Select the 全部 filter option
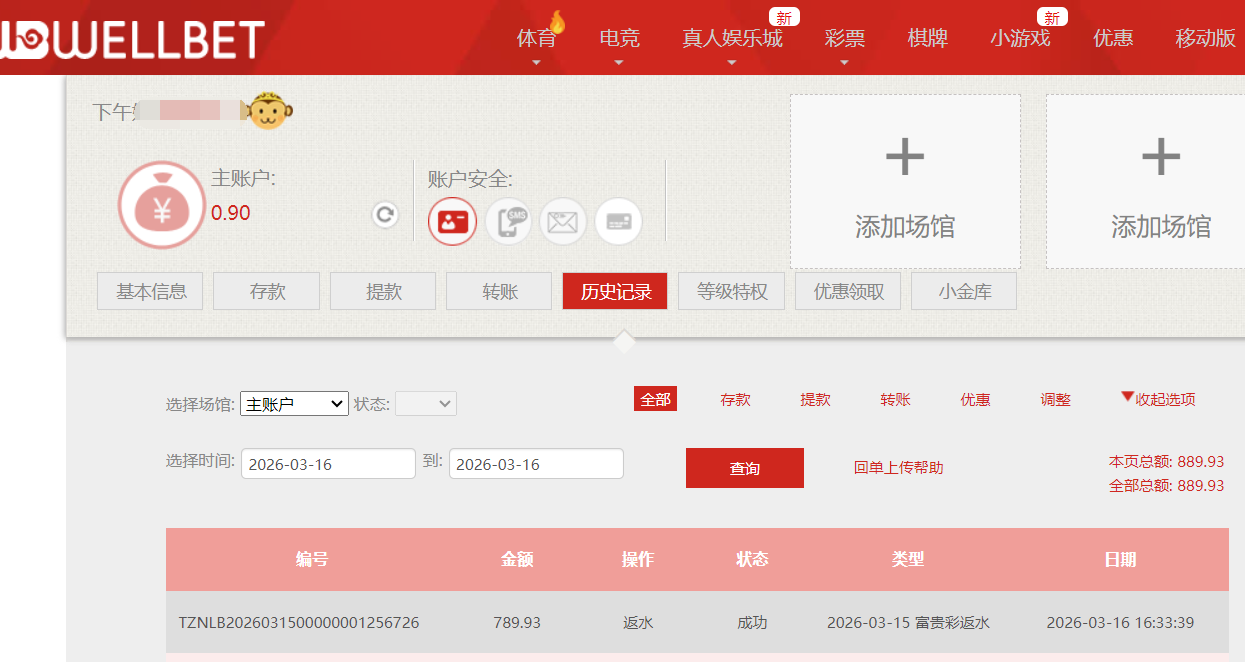 655,398
